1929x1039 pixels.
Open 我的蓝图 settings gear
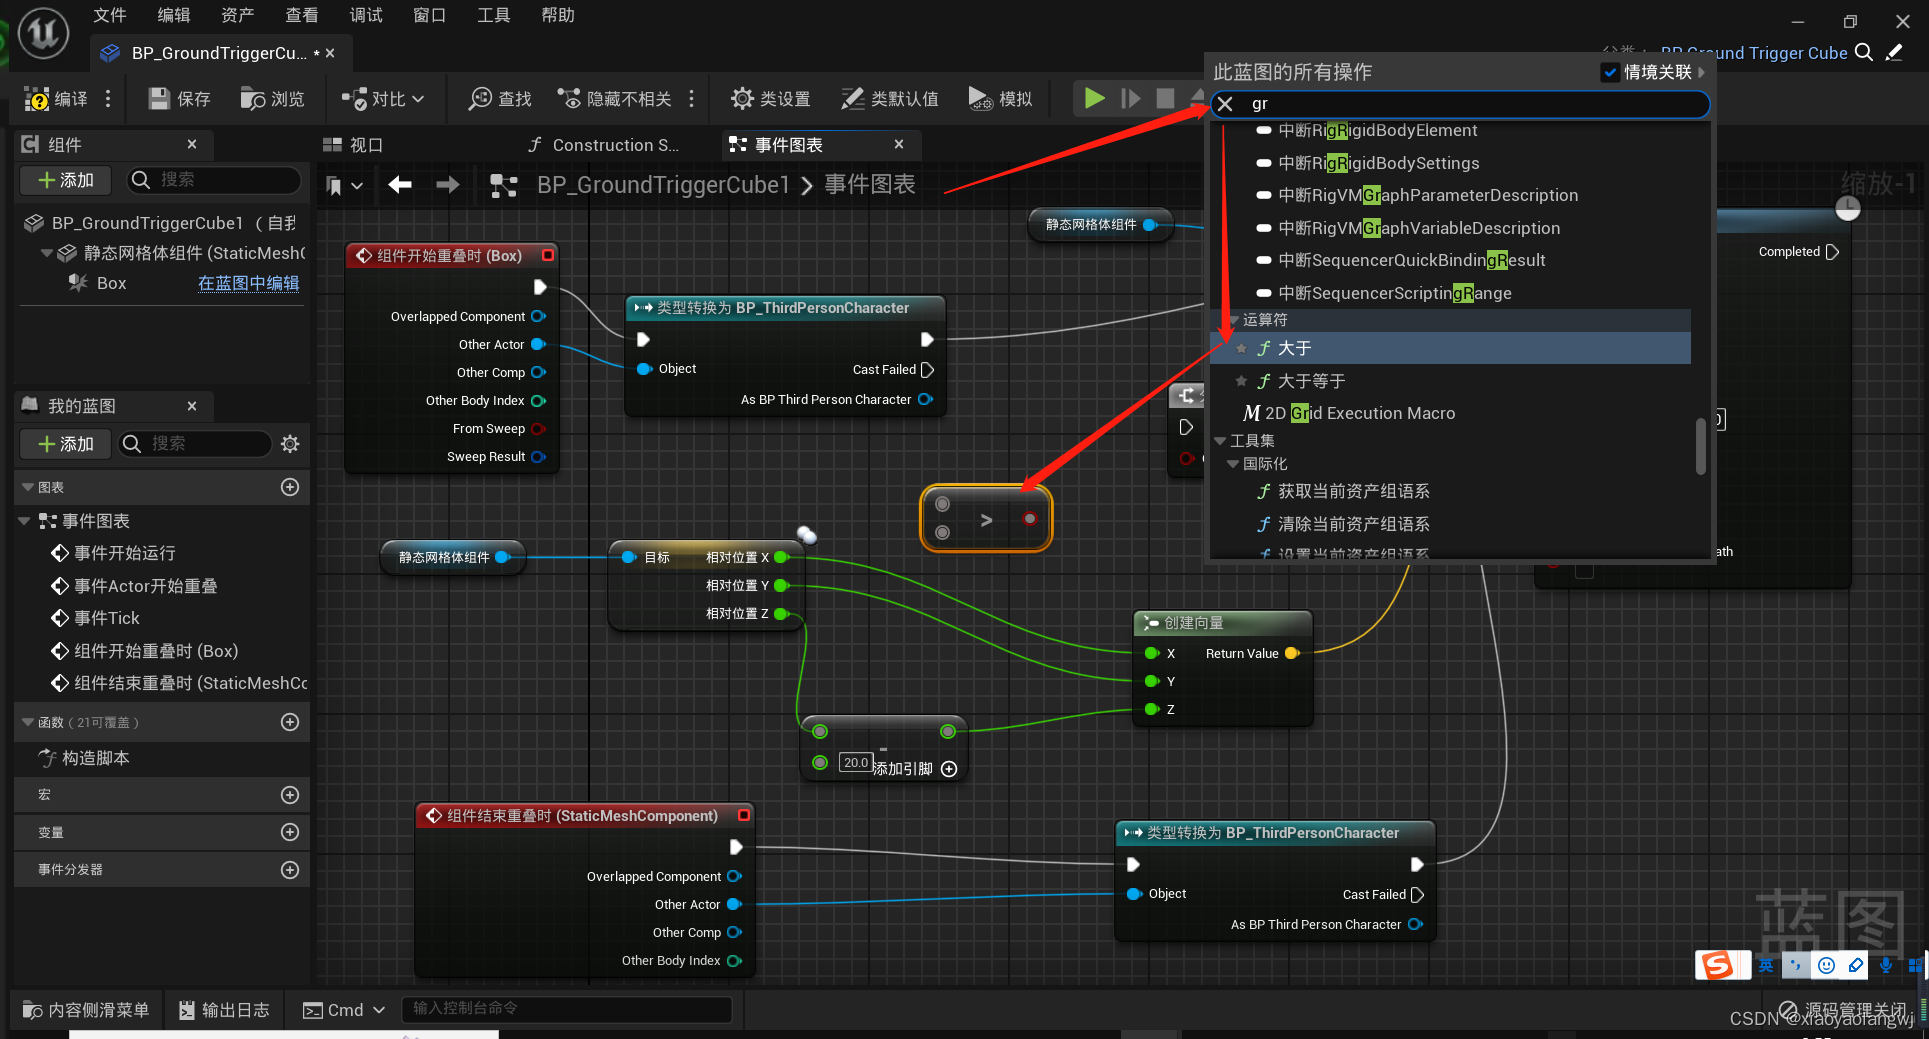coord(290,444)
